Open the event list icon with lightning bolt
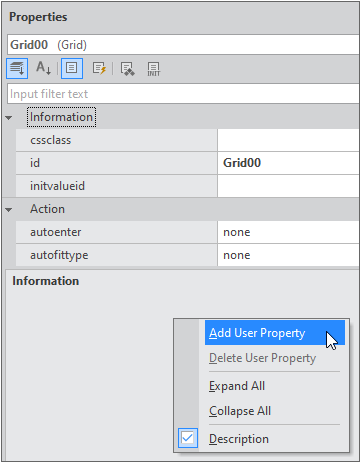This screenshot has width=360, height=462. click(99, 68)
